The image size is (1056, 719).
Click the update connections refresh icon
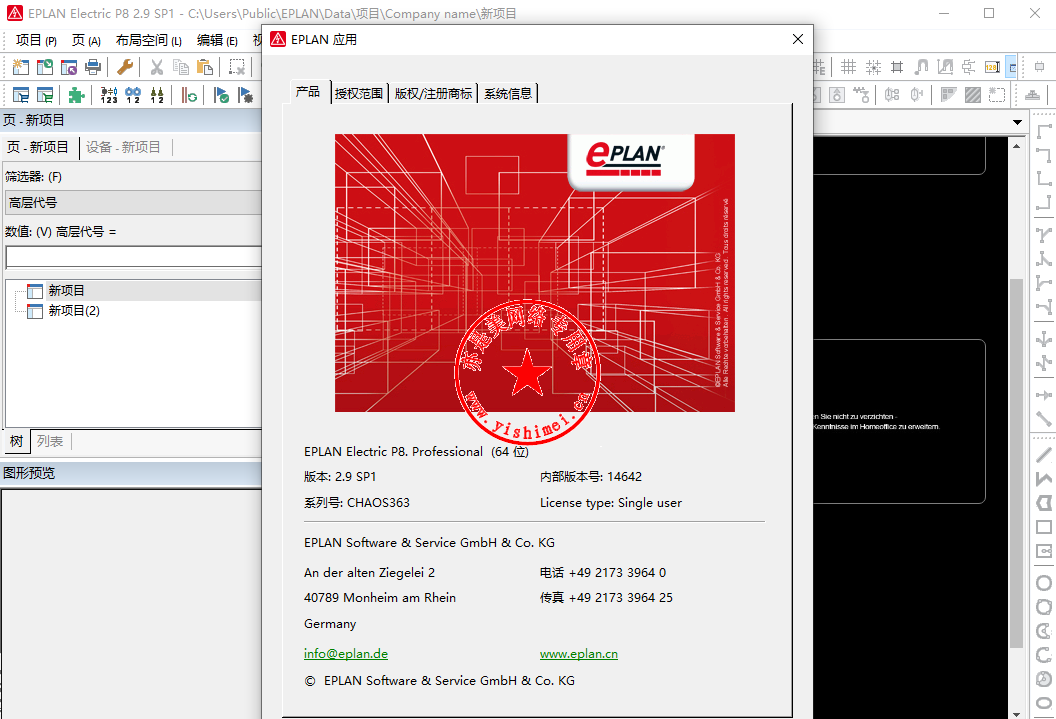189,95
